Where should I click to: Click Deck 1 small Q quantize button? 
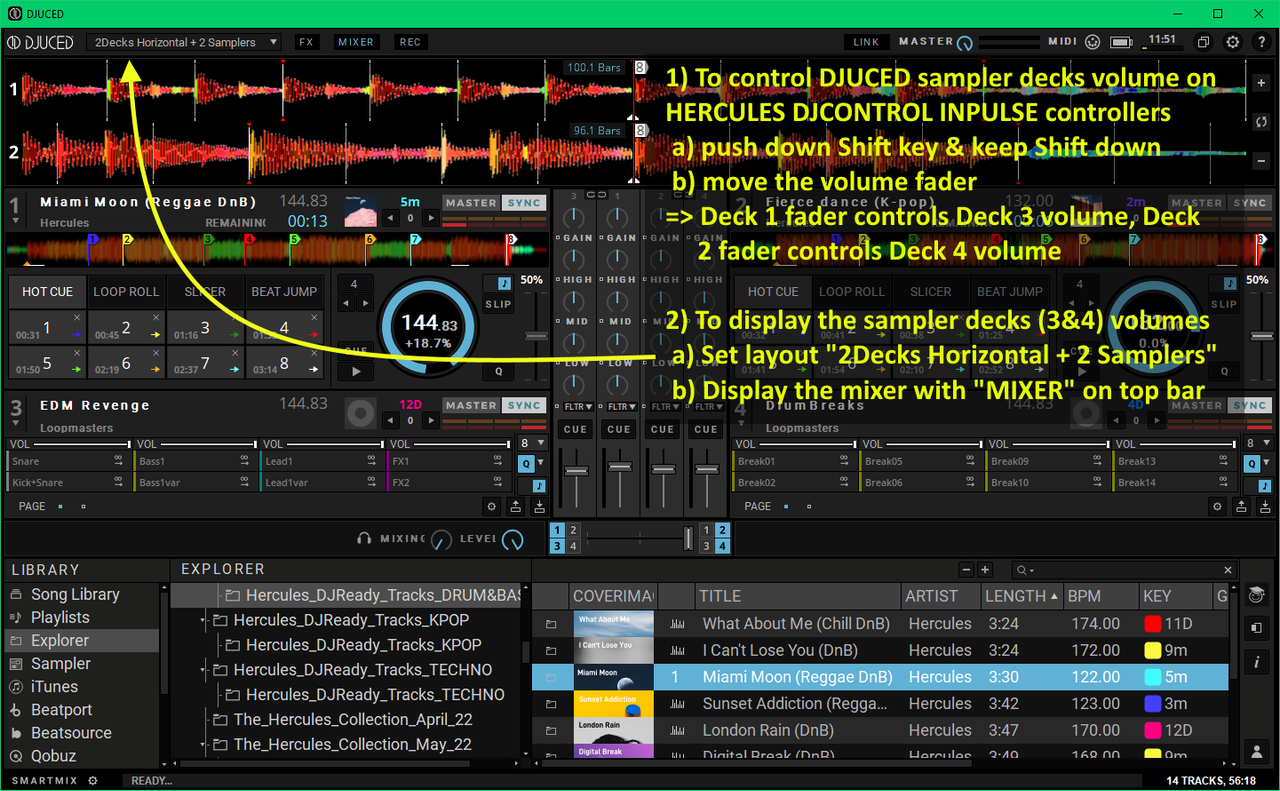[x=498, y=371]
